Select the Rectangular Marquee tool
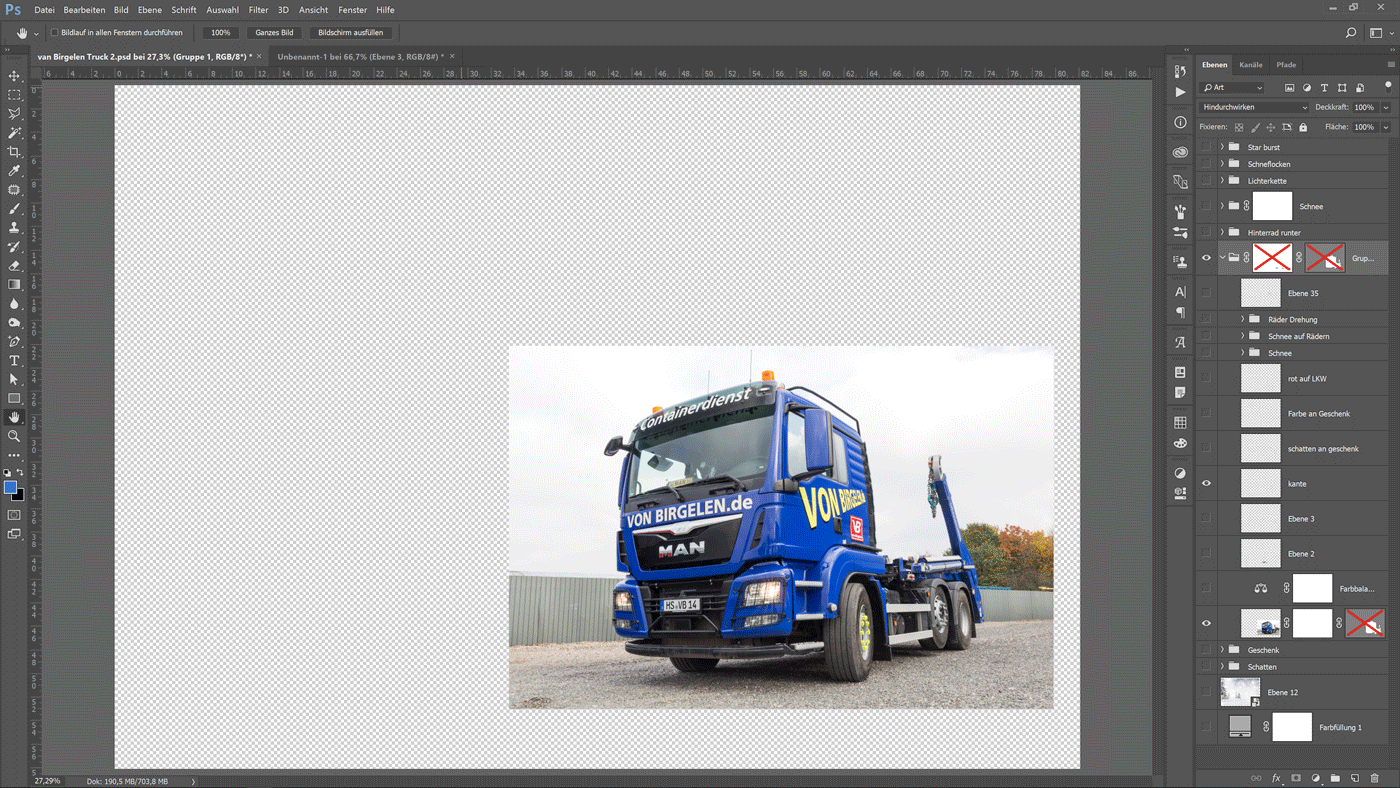Screen dimensions: 1400x788 point(14,95)
